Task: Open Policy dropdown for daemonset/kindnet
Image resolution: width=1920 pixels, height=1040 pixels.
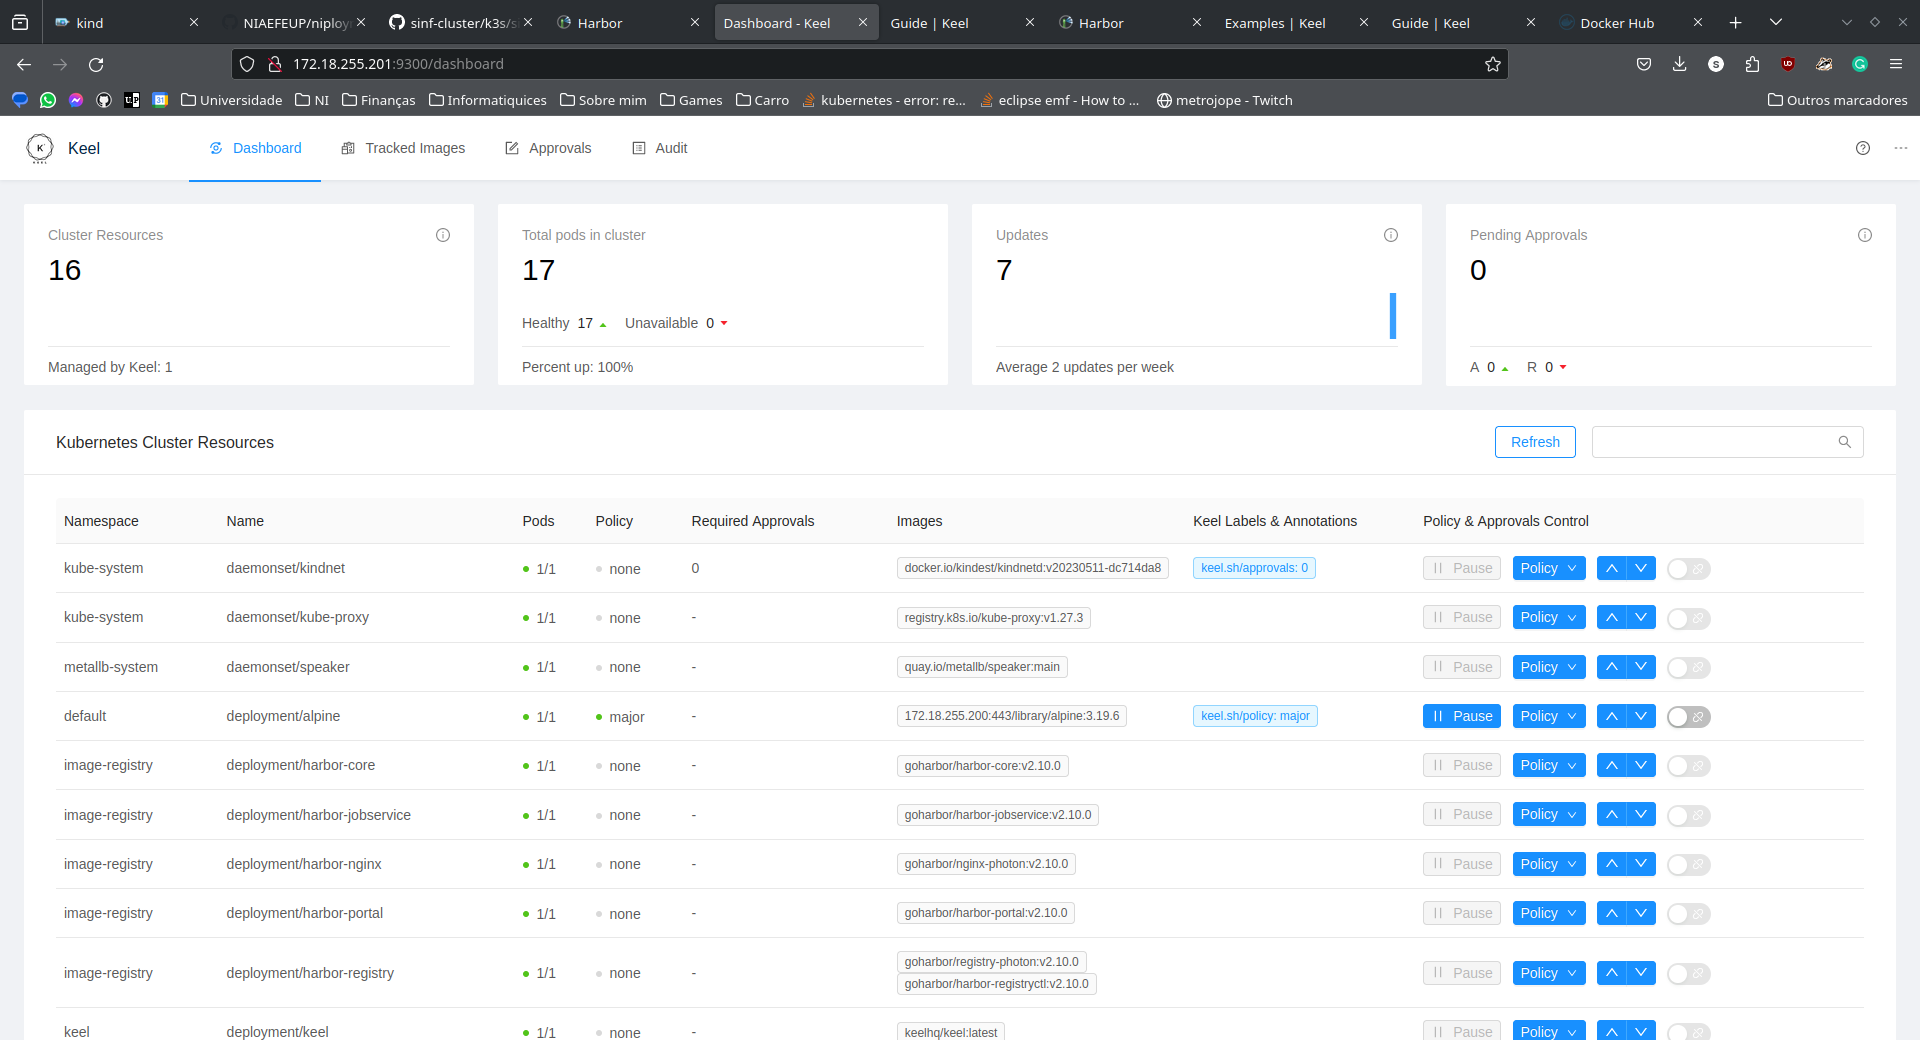Action: [1549, 568]
